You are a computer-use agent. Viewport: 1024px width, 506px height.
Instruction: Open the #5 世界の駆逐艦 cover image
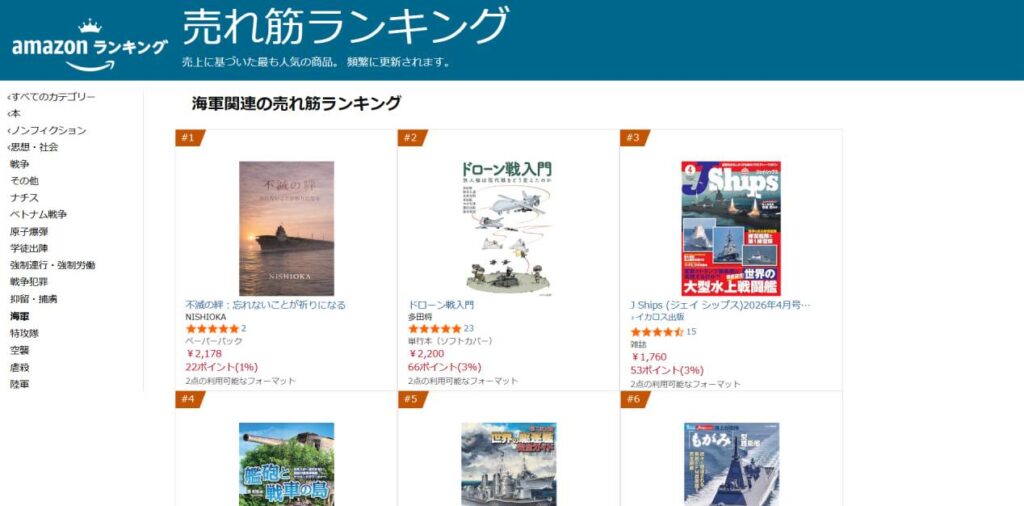click(x=509, y=464)
